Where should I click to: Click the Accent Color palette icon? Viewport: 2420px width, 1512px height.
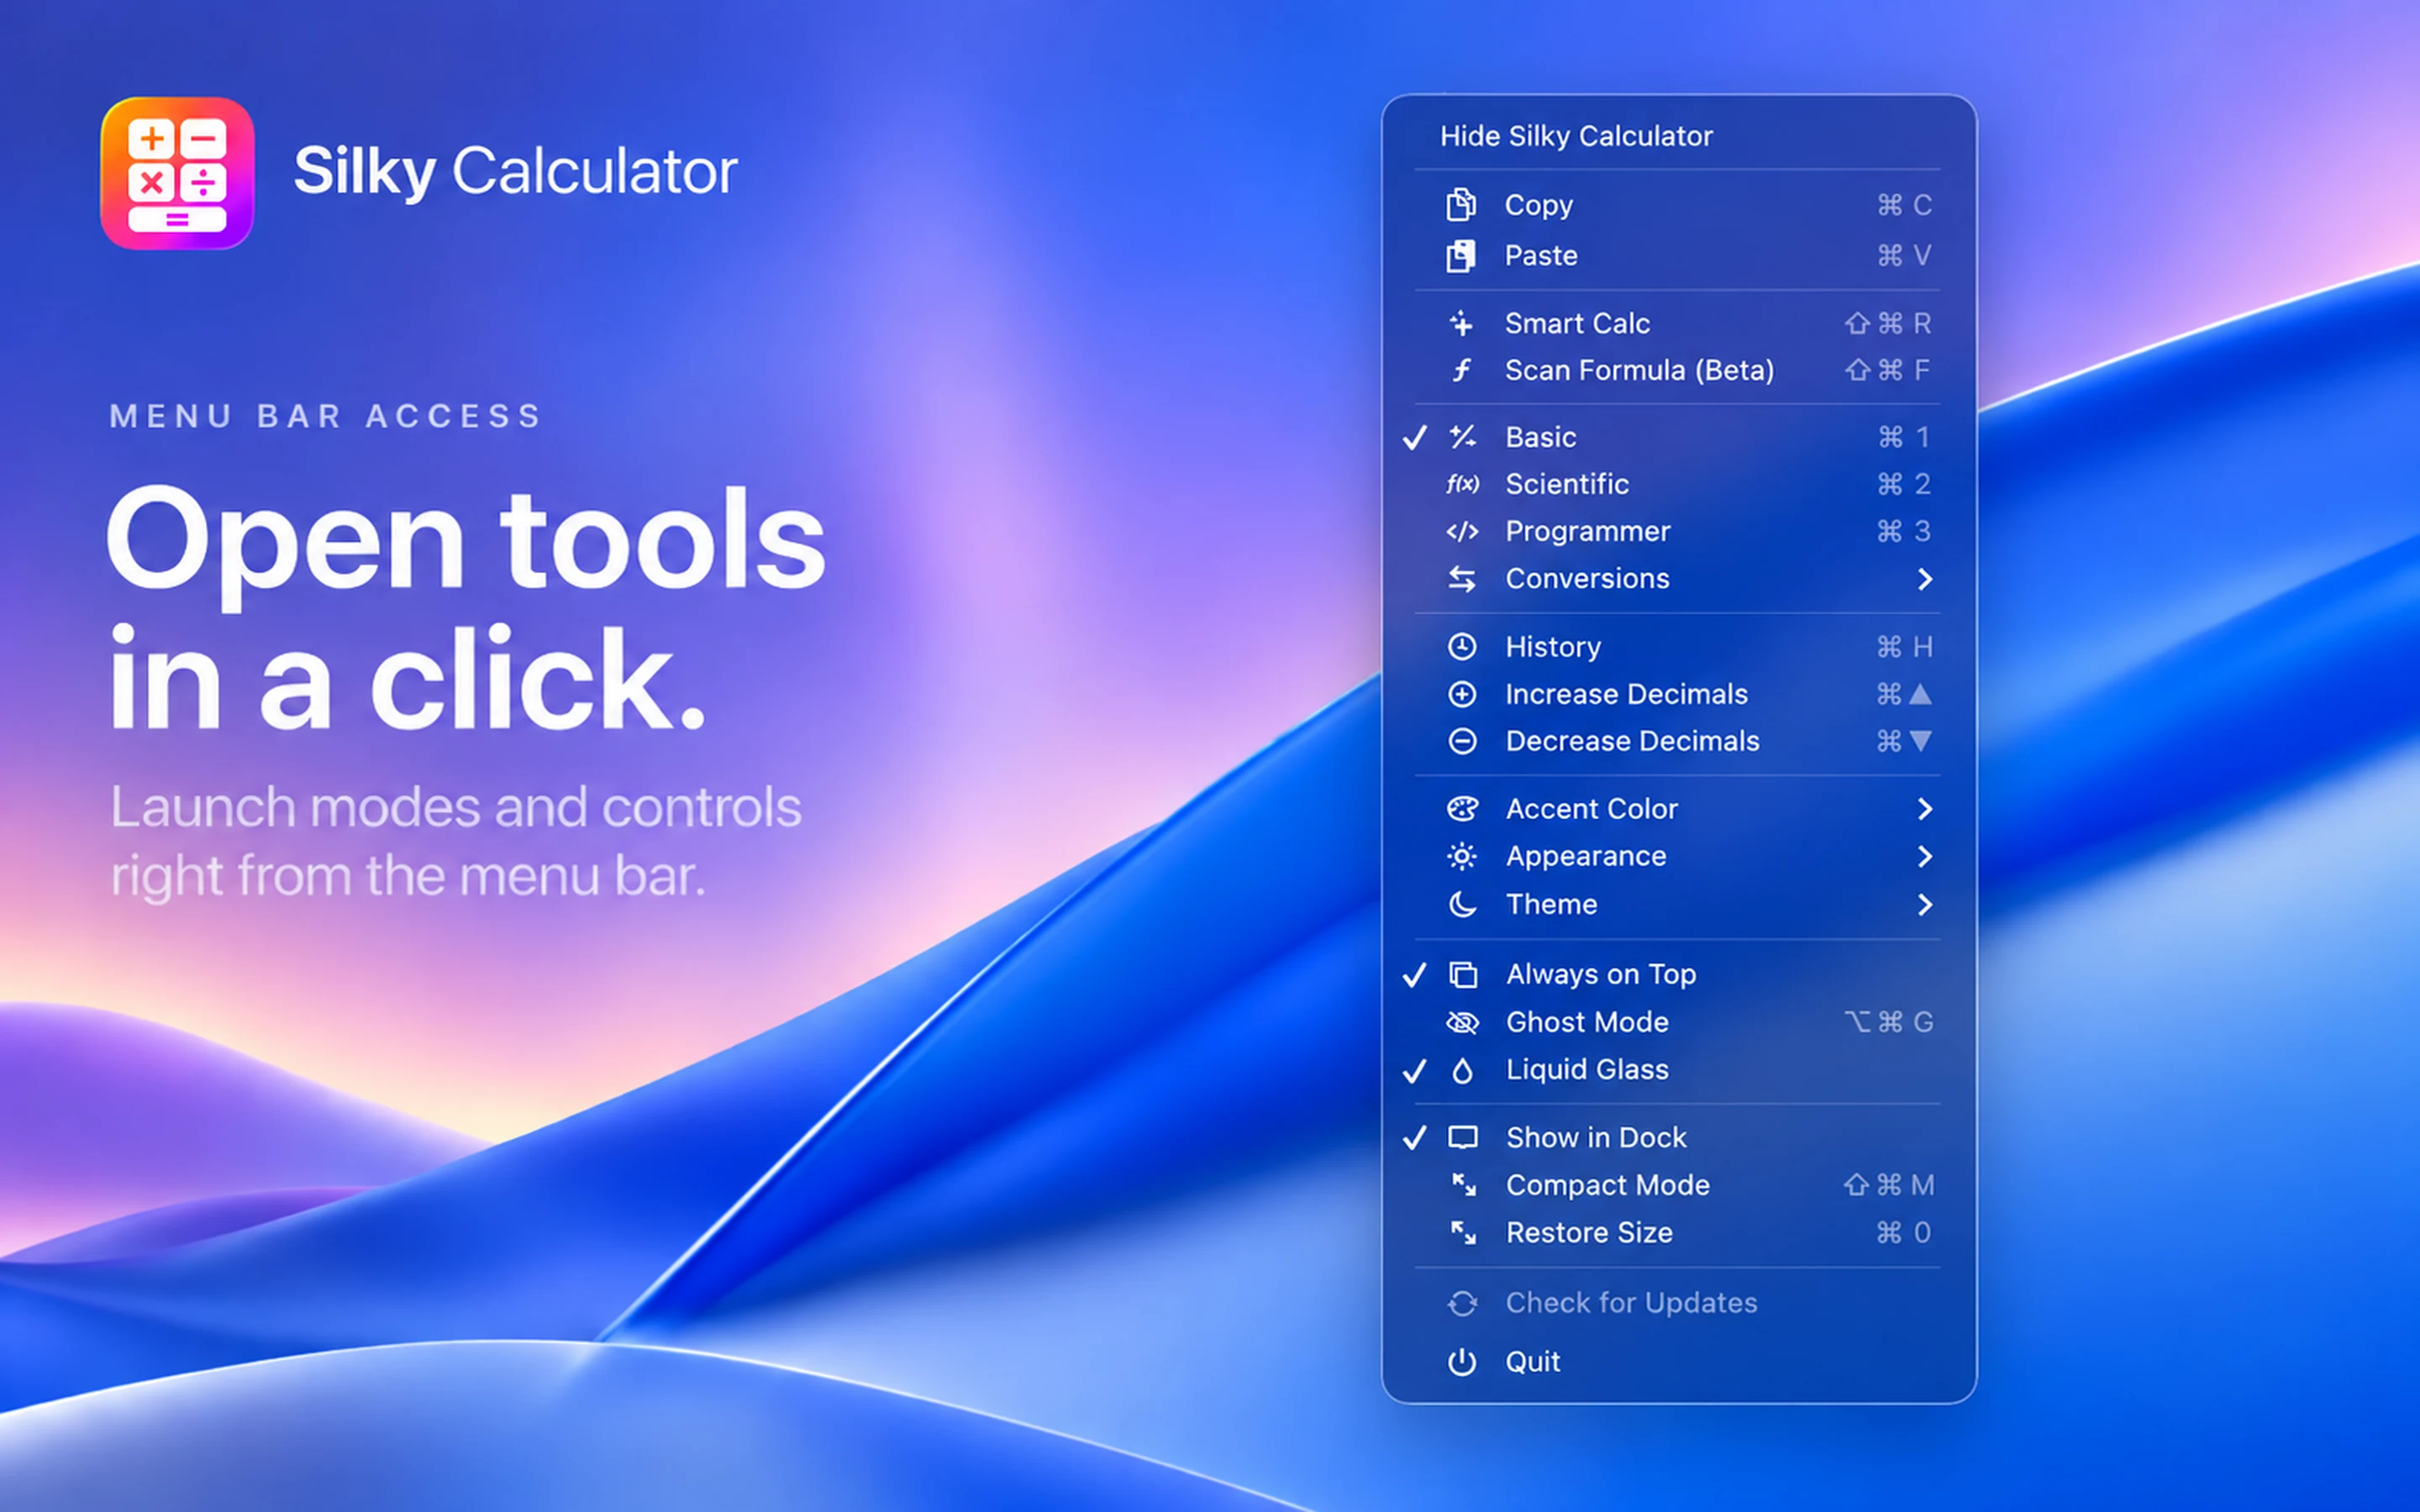tap(1462, 808)
